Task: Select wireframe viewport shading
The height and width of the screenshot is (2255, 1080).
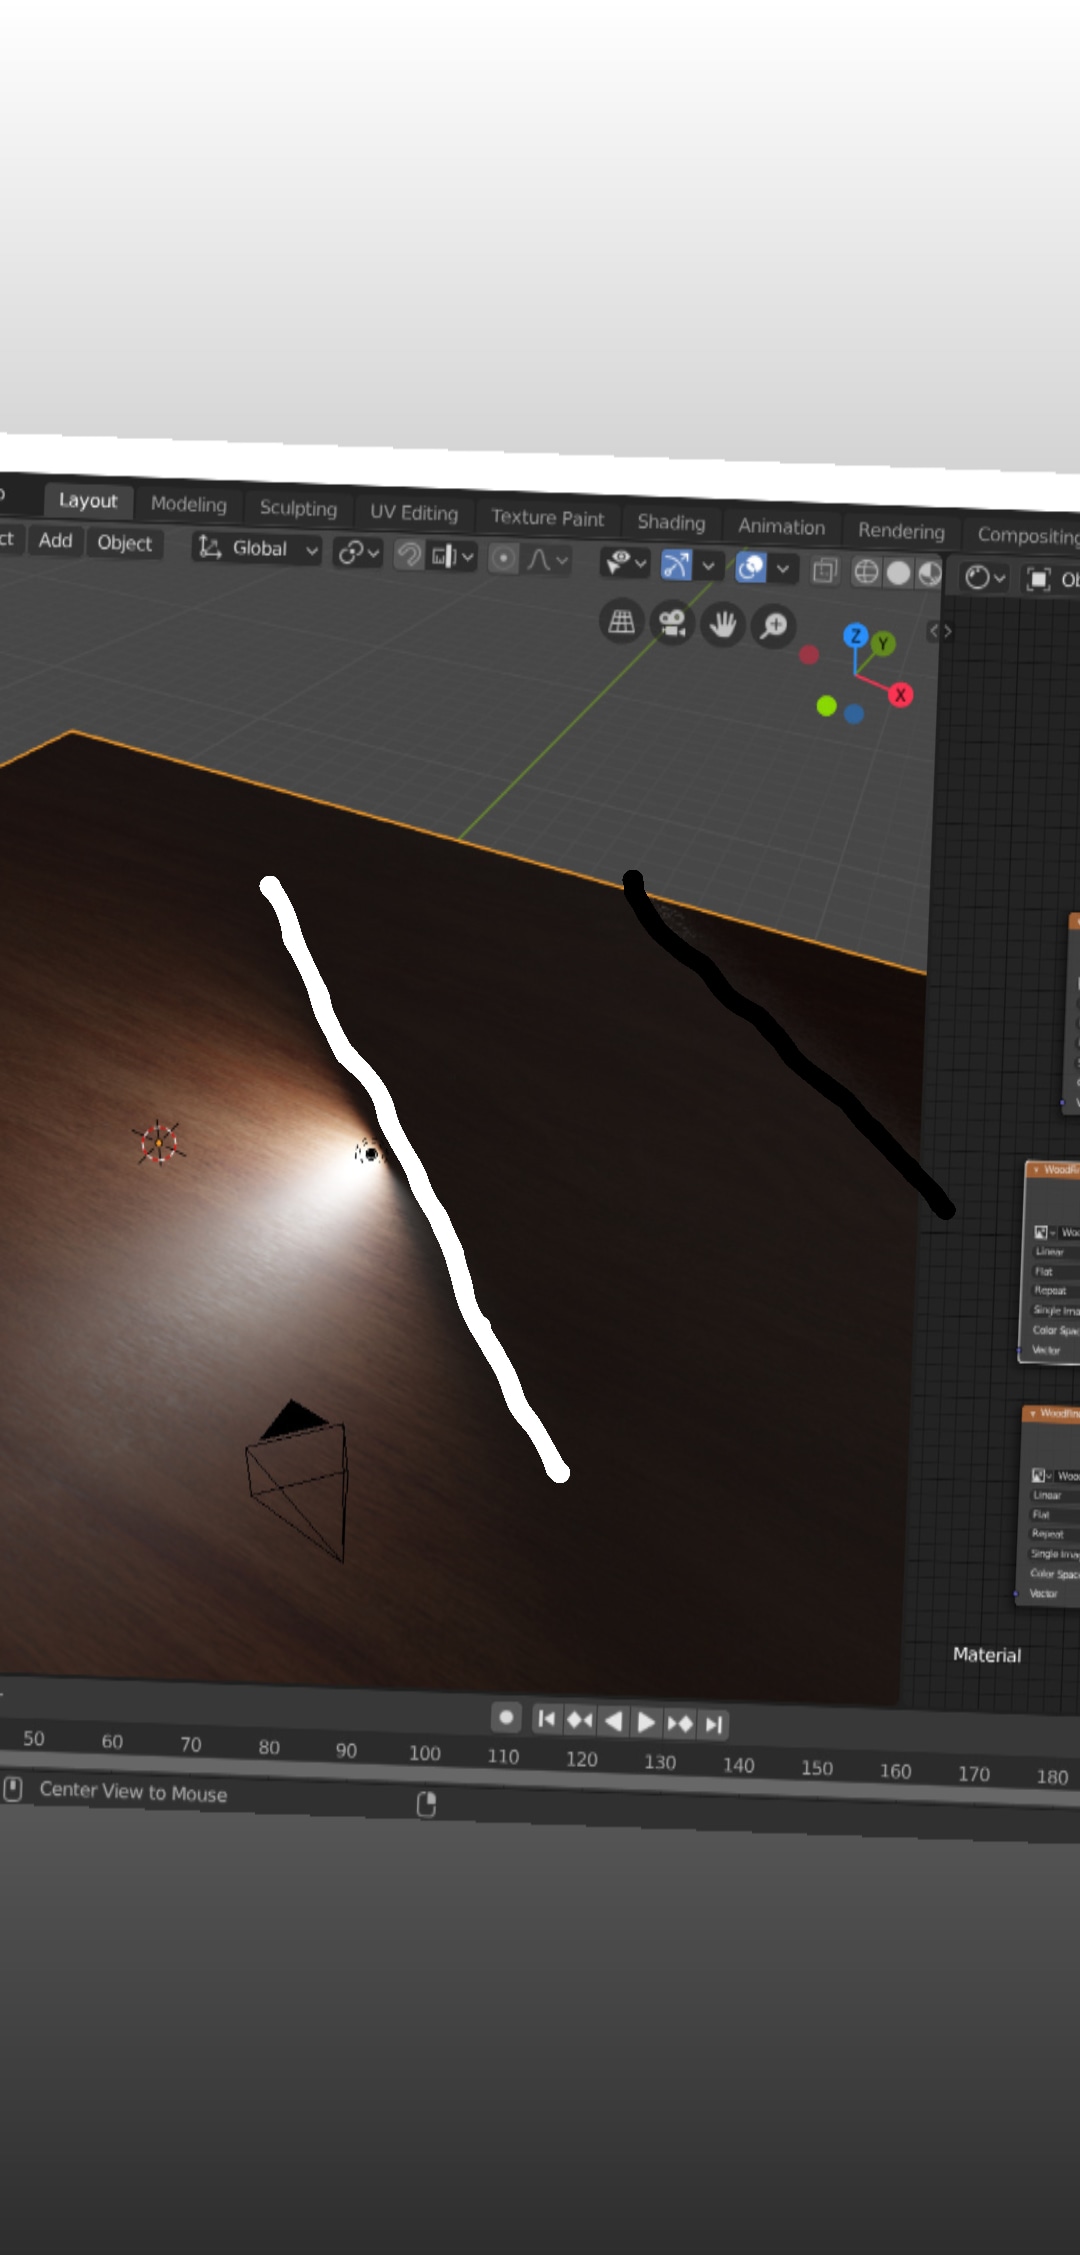Action: 866,572
